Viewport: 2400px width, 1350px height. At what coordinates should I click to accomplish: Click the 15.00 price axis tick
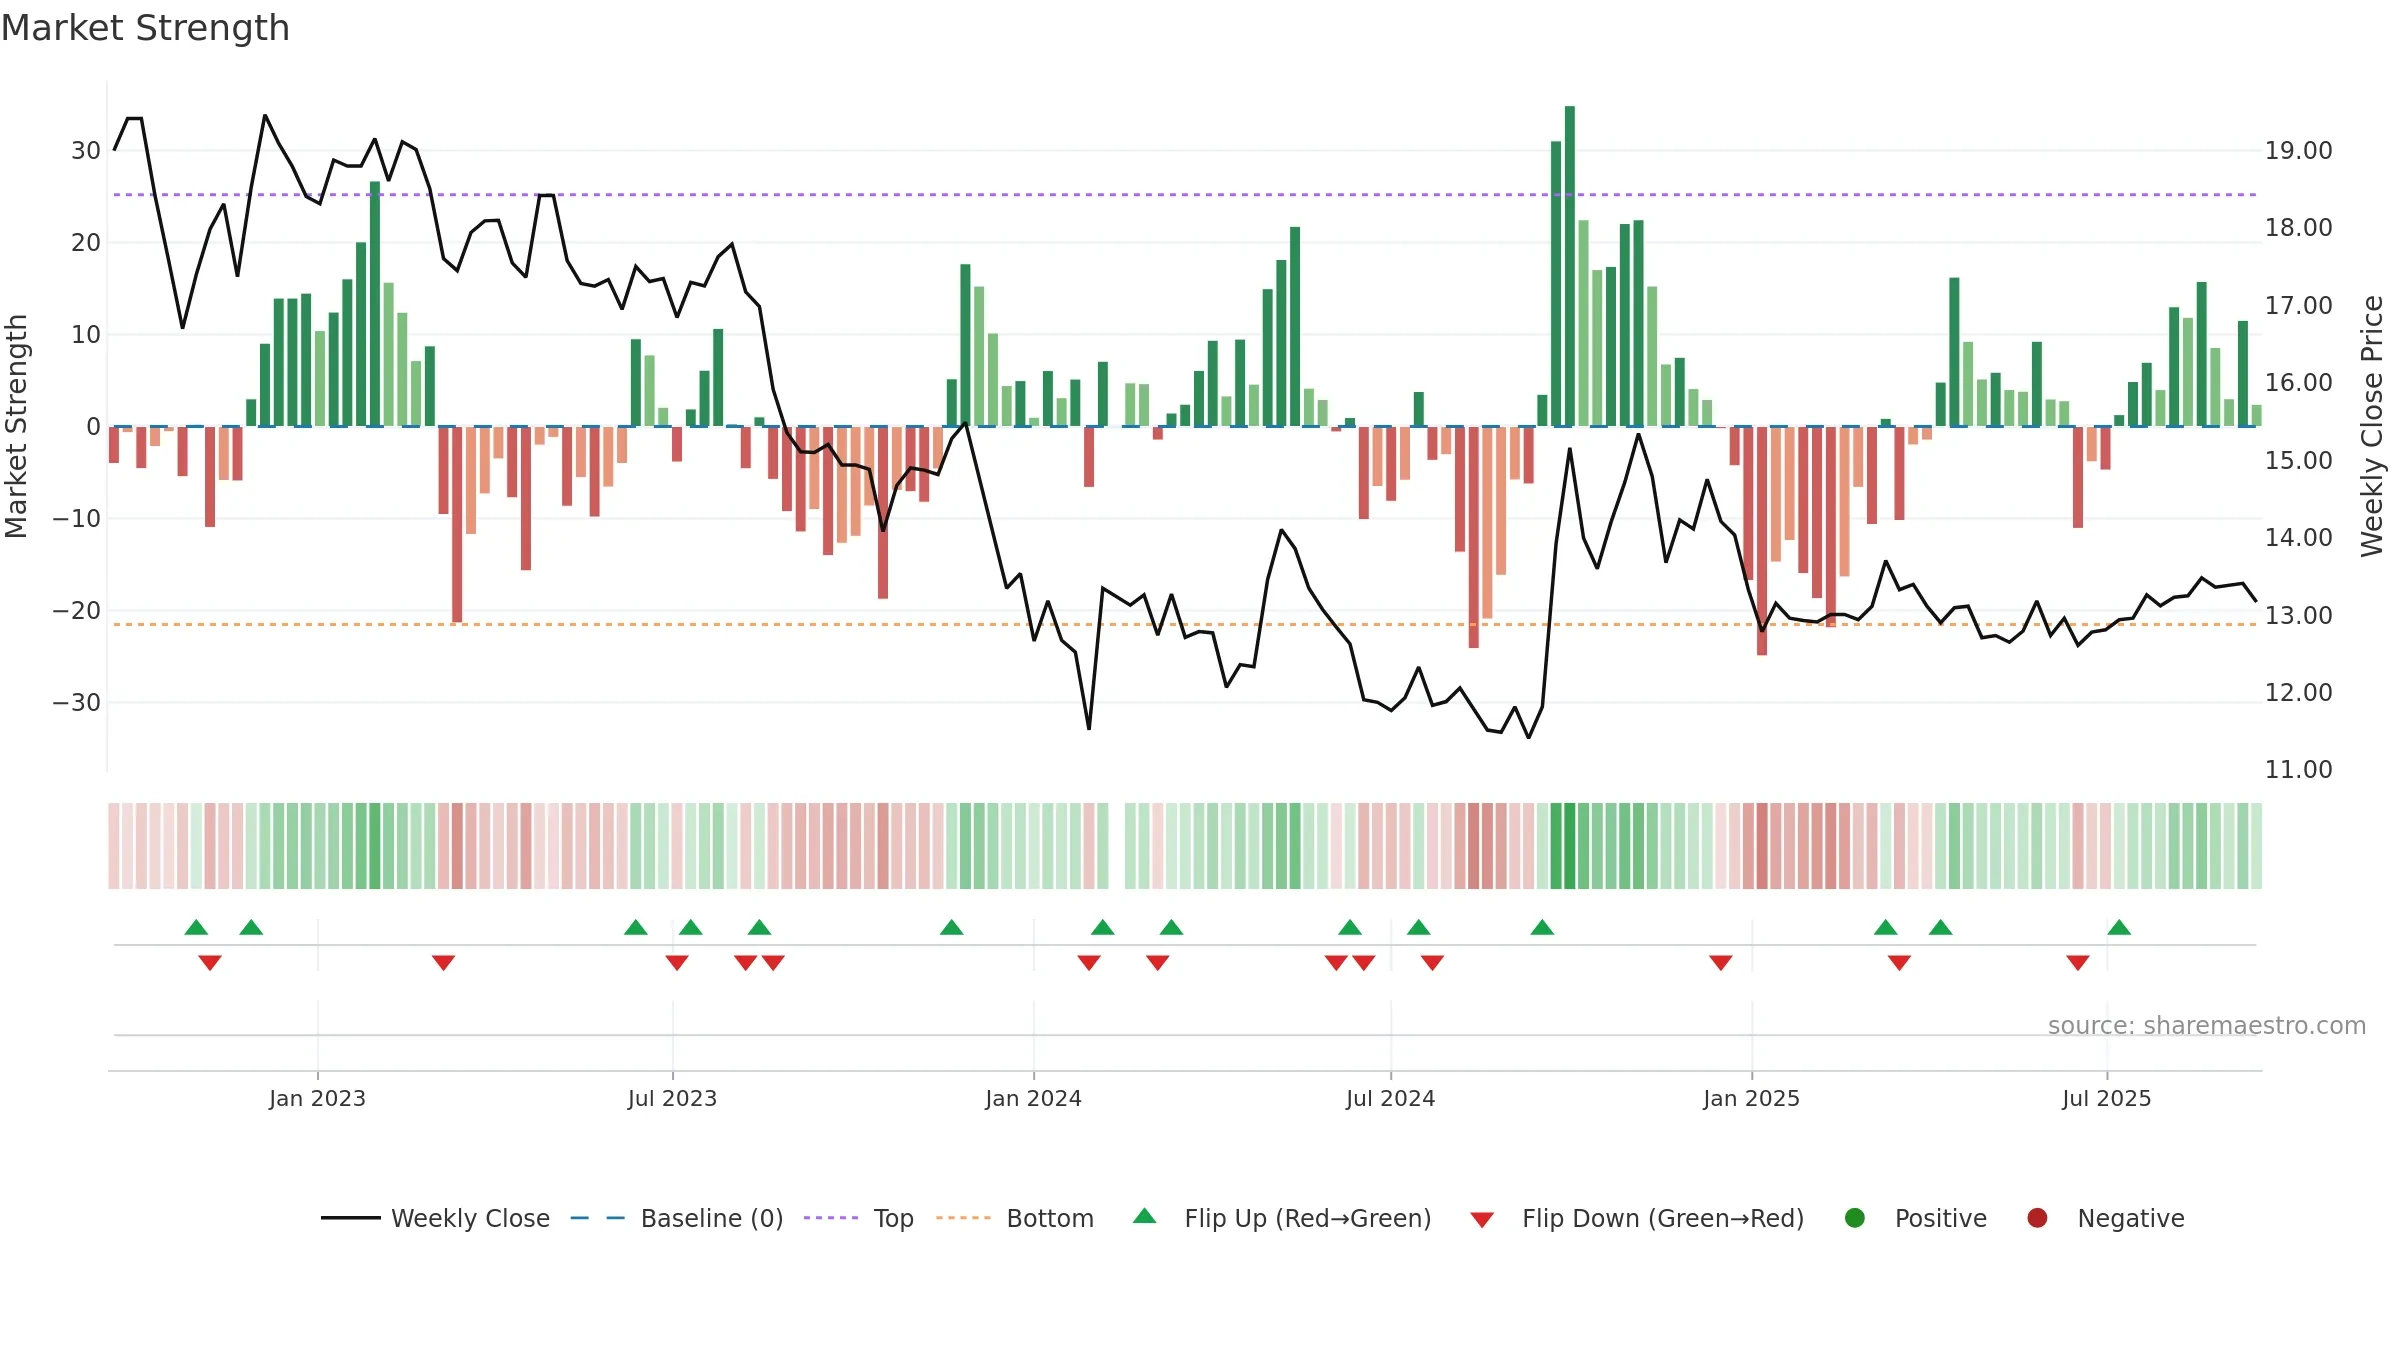(2298, 461)
